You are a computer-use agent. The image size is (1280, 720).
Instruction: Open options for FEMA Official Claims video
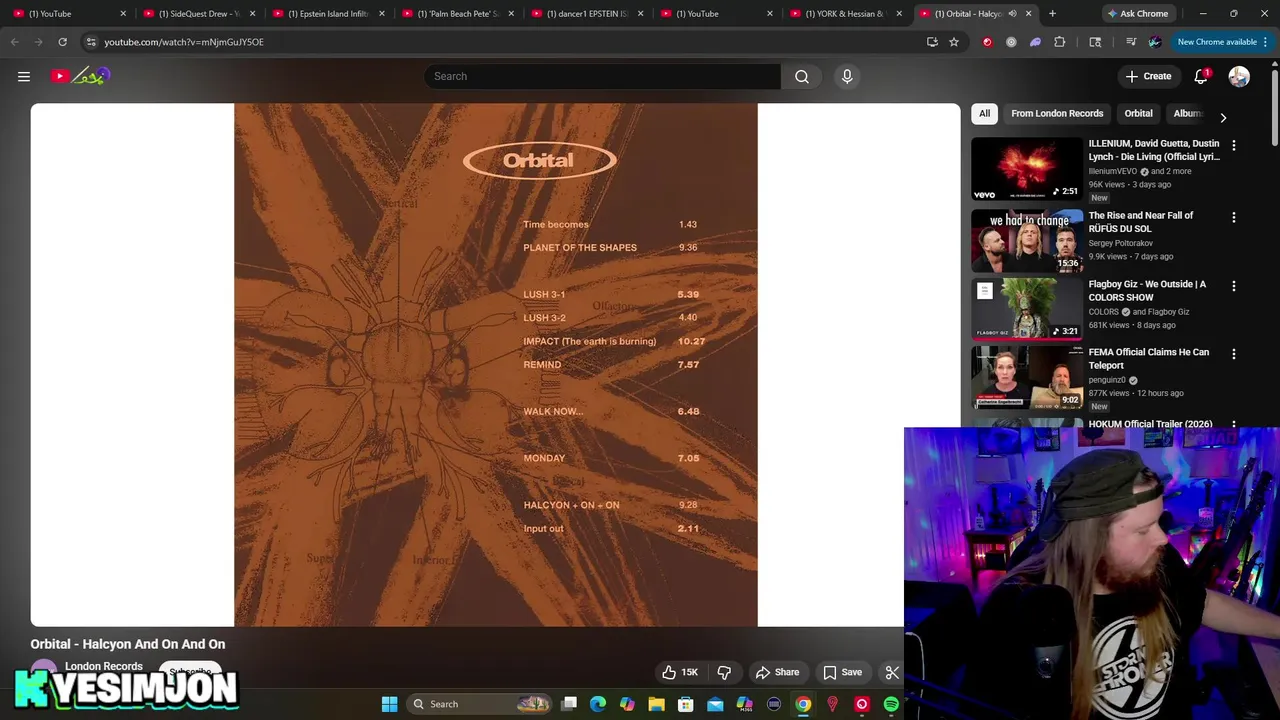point(1233,354)
